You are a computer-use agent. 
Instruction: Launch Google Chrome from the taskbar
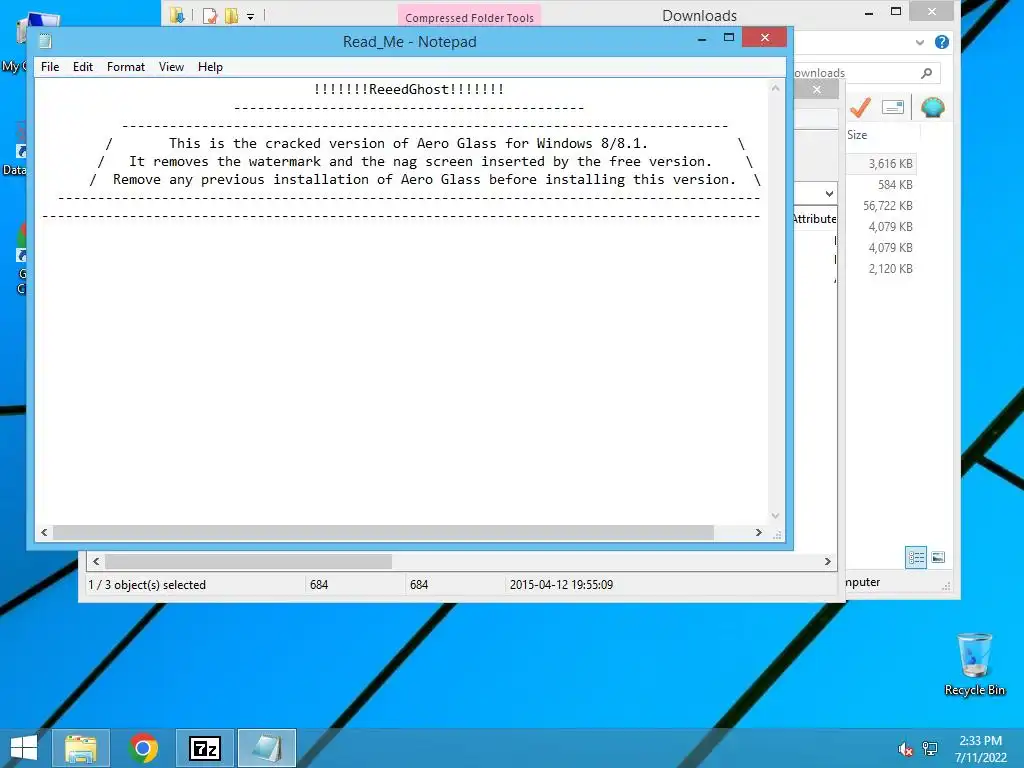click(x=143, y=748)
